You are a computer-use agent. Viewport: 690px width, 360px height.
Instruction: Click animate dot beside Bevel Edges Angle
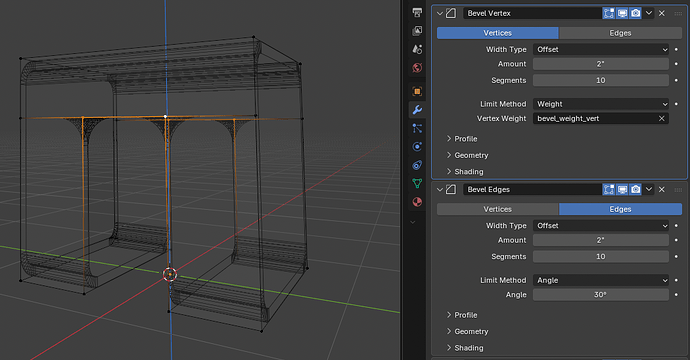coord(676,294)
